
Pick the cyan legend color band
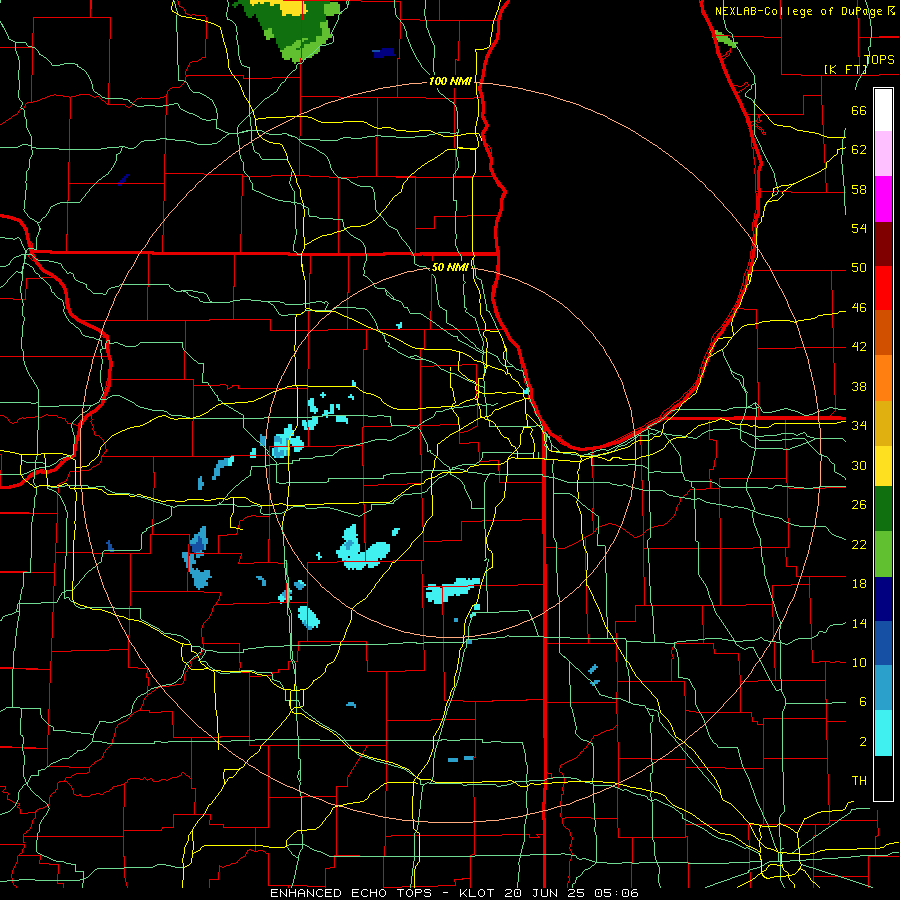pos(883,733)
